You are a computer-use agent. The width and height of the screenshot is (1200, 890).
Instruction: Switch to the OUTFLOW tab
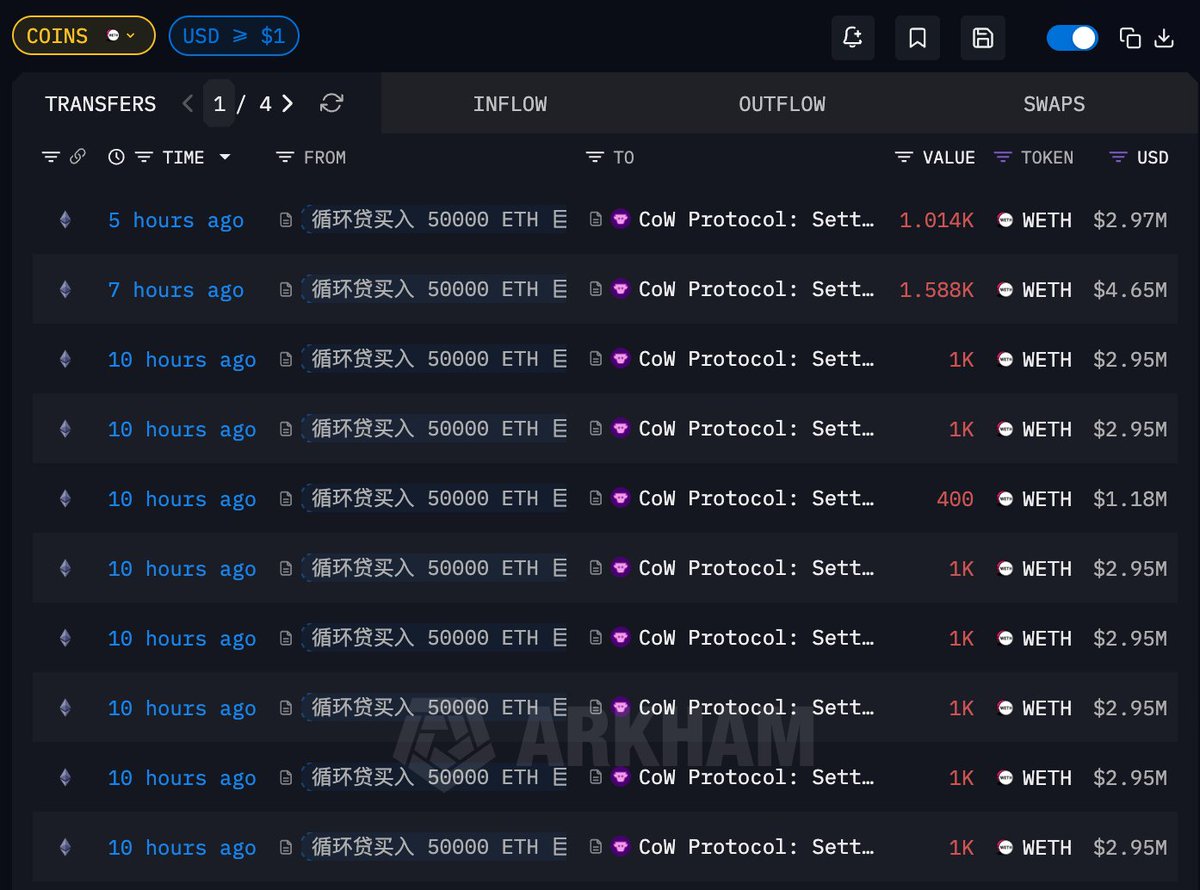pyautogui.click(x=782, y=104)
